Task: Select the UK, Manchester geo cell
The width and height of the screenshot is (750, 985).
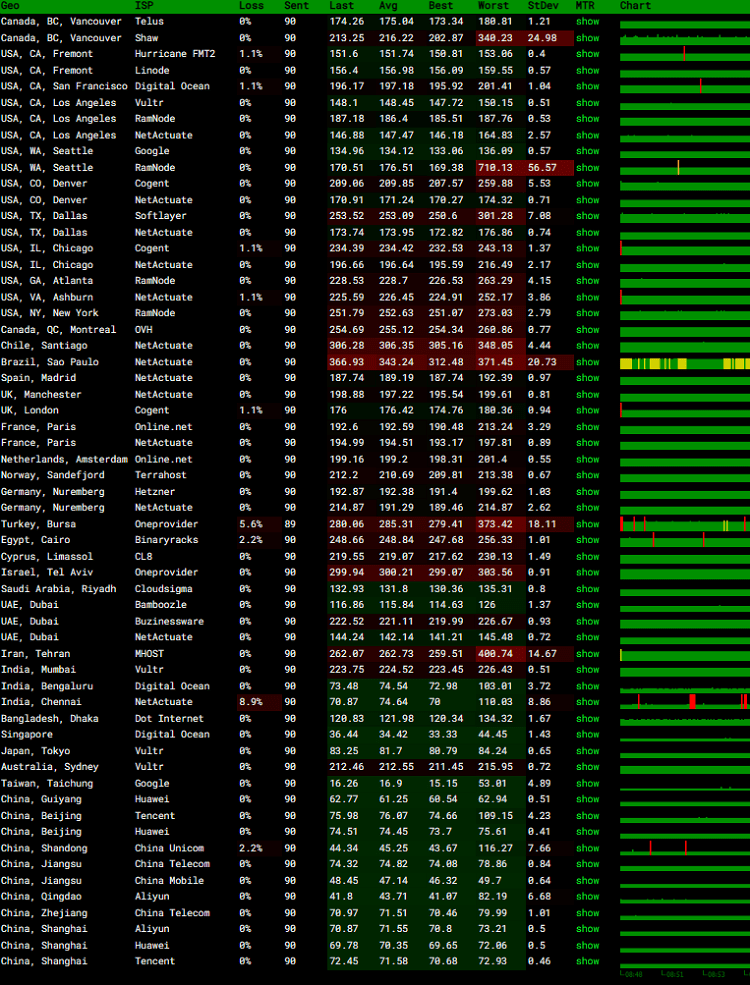Action: (42, 395)
